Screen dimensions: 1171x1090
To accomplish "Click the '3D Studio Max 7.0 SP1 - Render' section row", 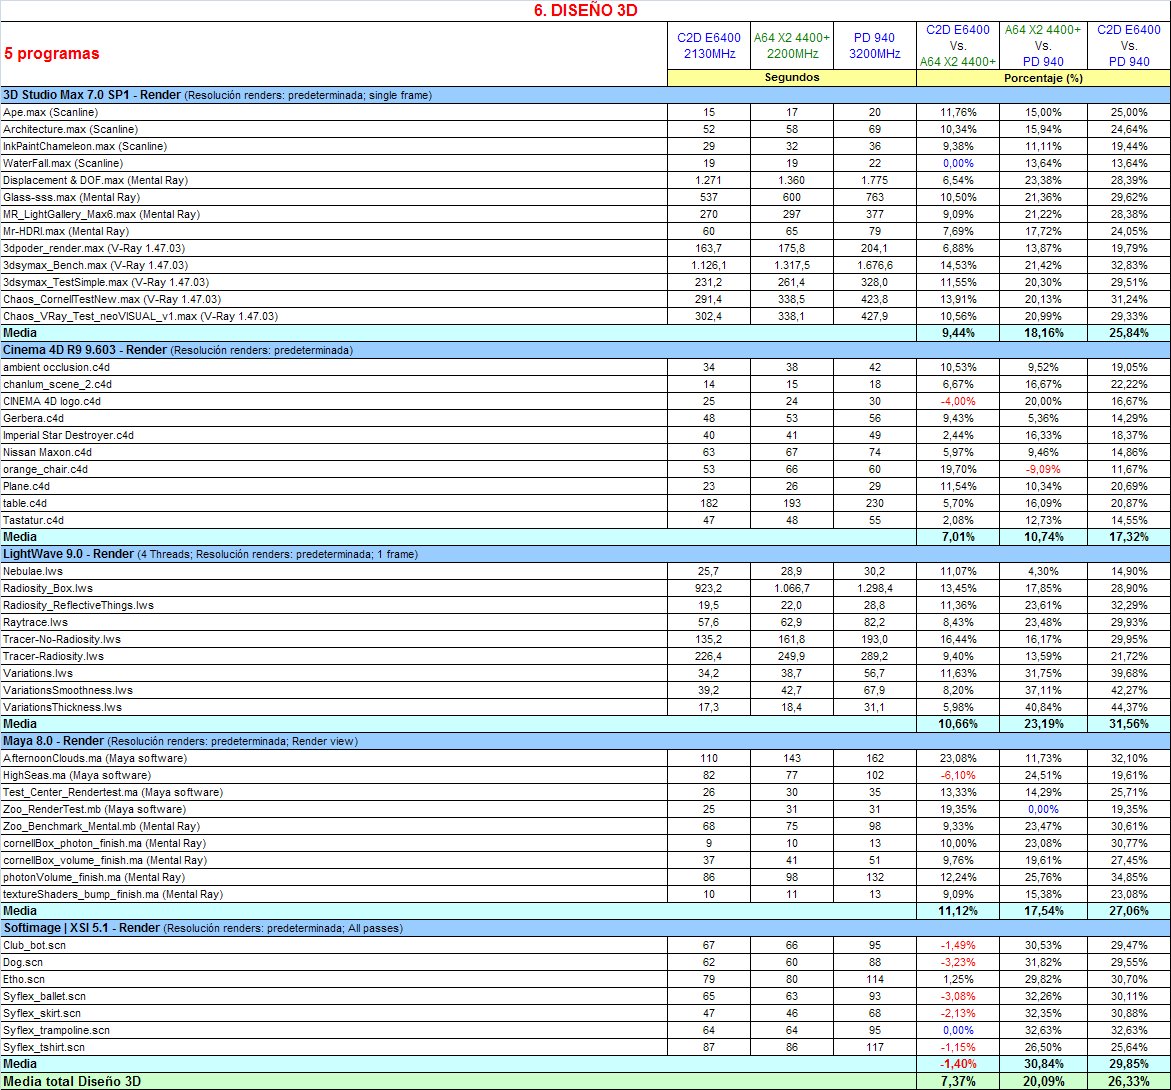I will pos(586,95).
